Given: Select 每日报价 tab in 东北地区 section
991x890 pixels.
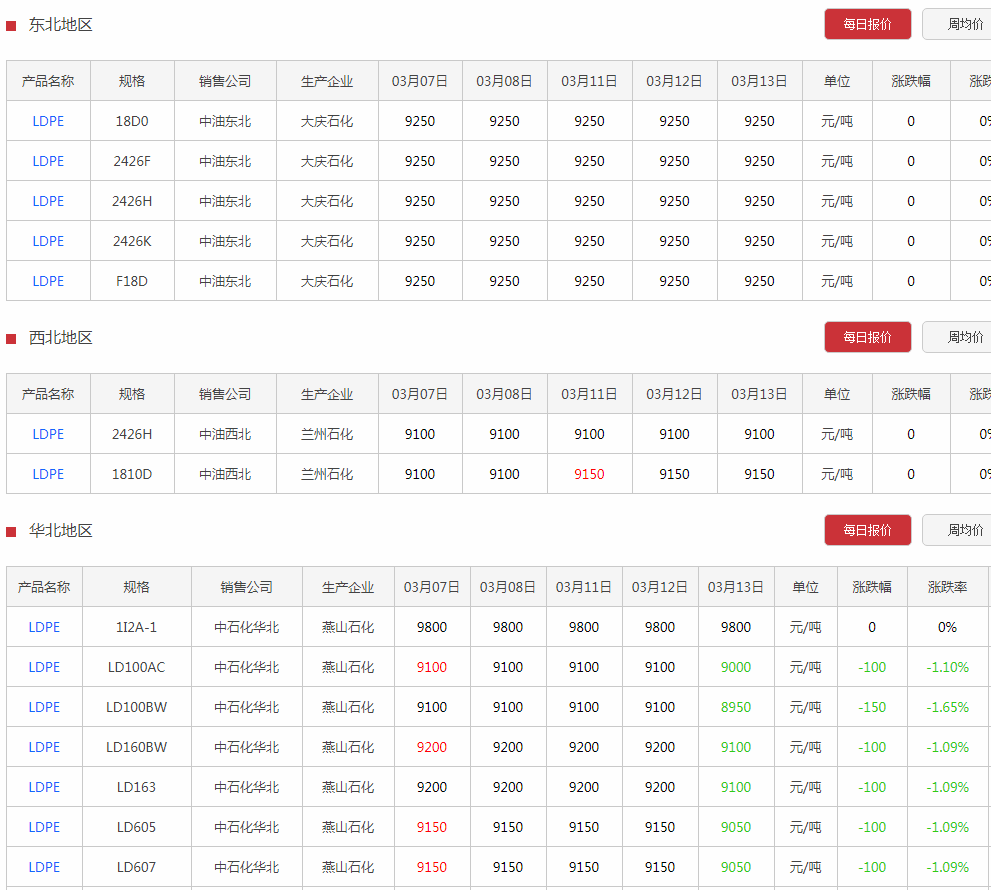Looking at the screenshot, I should (867, 24).
